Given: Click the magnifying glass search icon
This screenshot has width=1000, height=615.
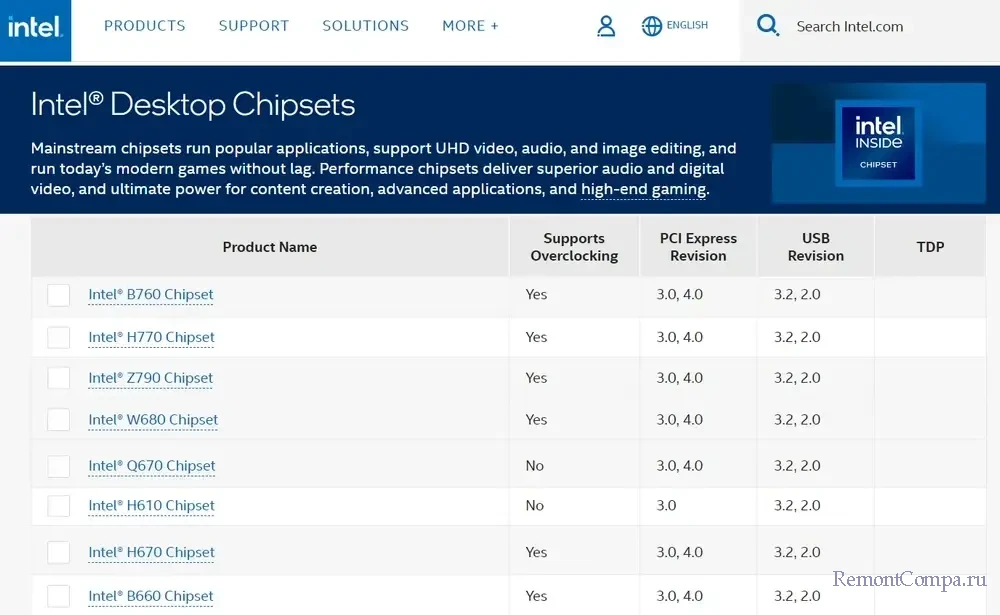Looking at the screenshot, I should (768, 26).
